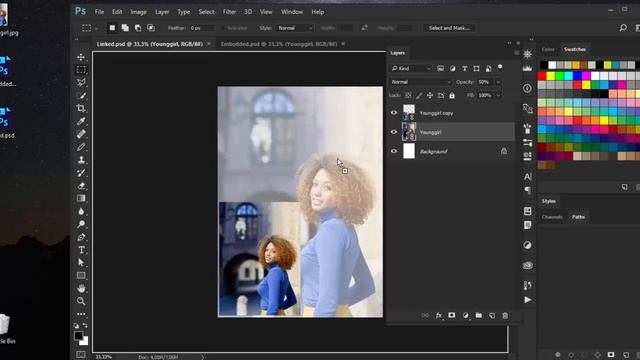This screenshot has width=640, height=360.
Task: Select the History Brush tool
Action: pos(81,173)
